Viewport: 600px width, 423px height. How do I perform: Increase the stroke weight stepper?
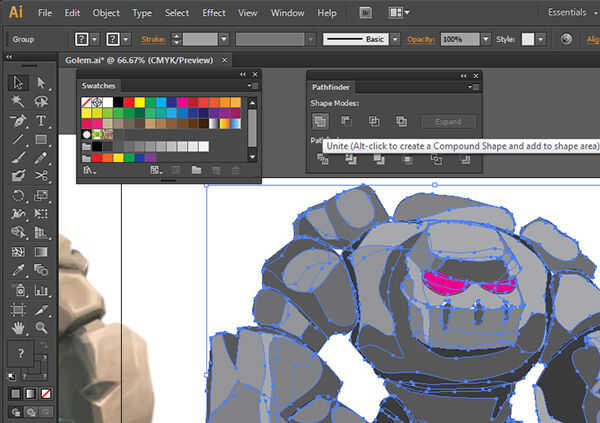[177, 35]
